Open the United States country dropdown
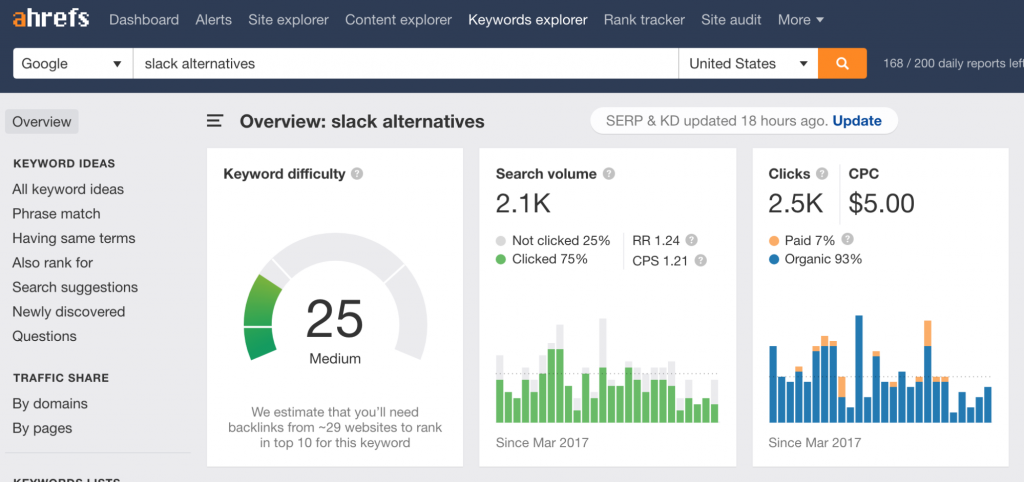The height and width of the screenshot is (482, 1024). (x=748, y=63)
